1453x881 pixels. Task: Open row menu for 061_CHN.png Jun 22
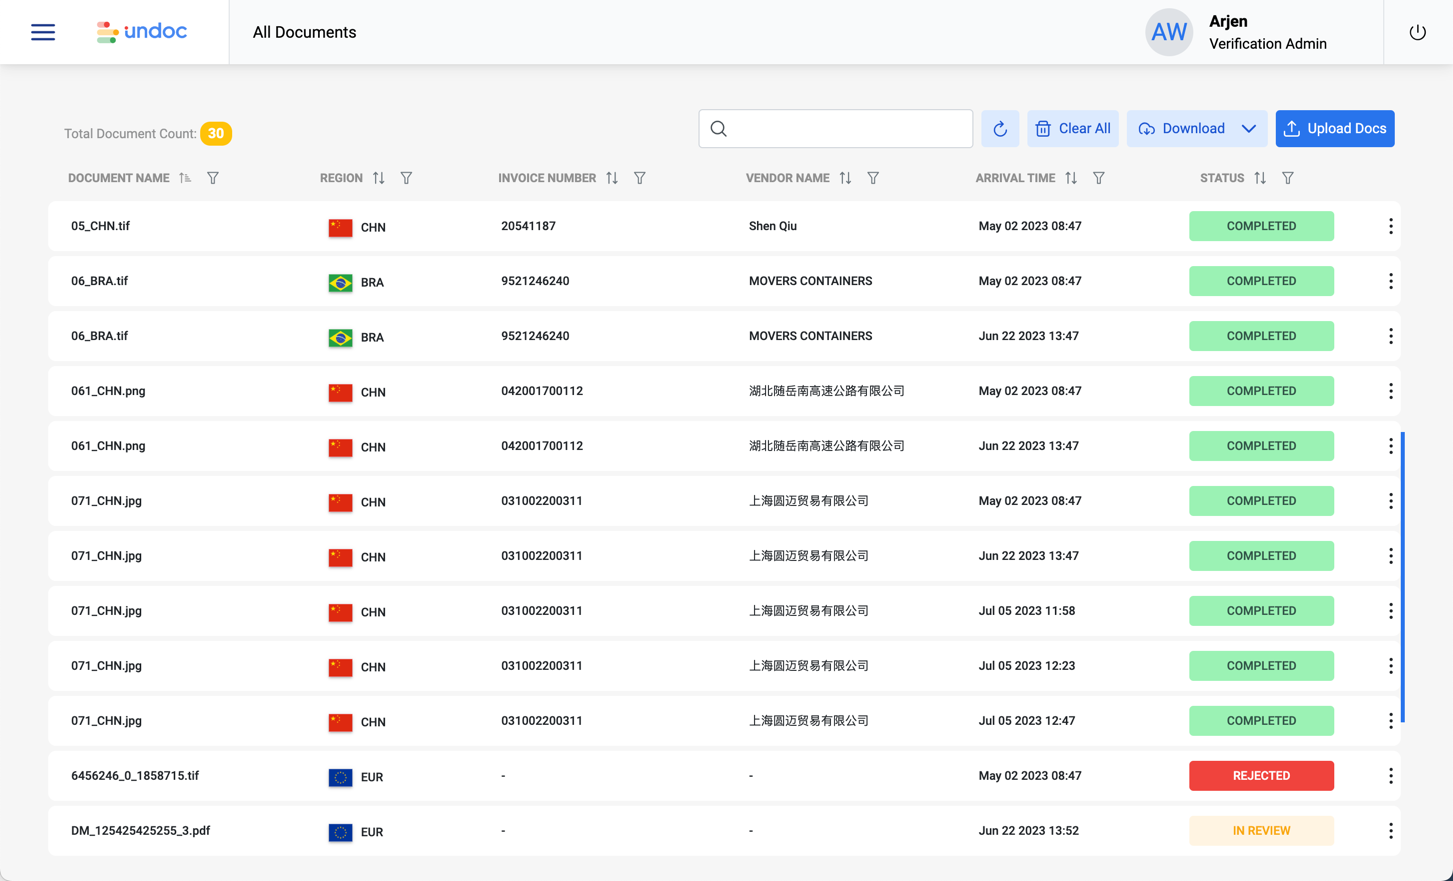click(1390, 446)
